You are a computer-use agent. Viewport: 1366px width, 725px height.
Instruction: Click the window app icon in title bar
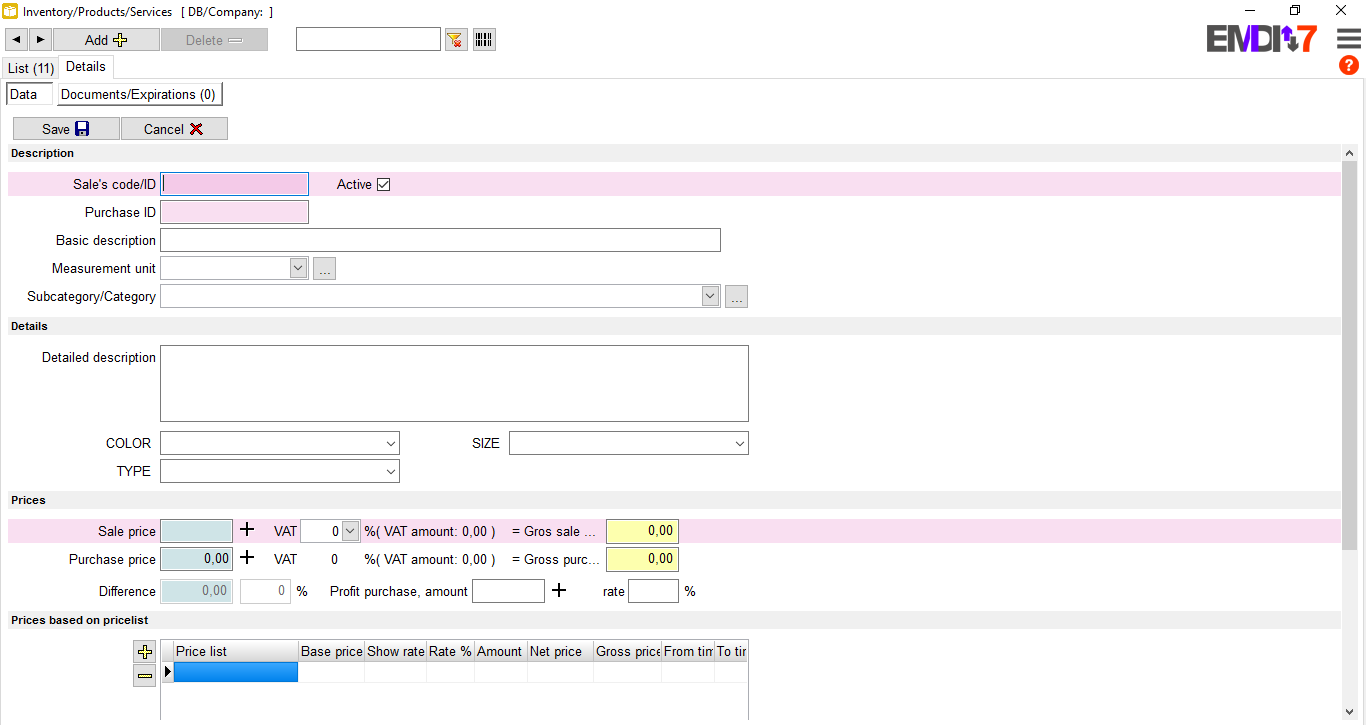[x=10, y=11]
